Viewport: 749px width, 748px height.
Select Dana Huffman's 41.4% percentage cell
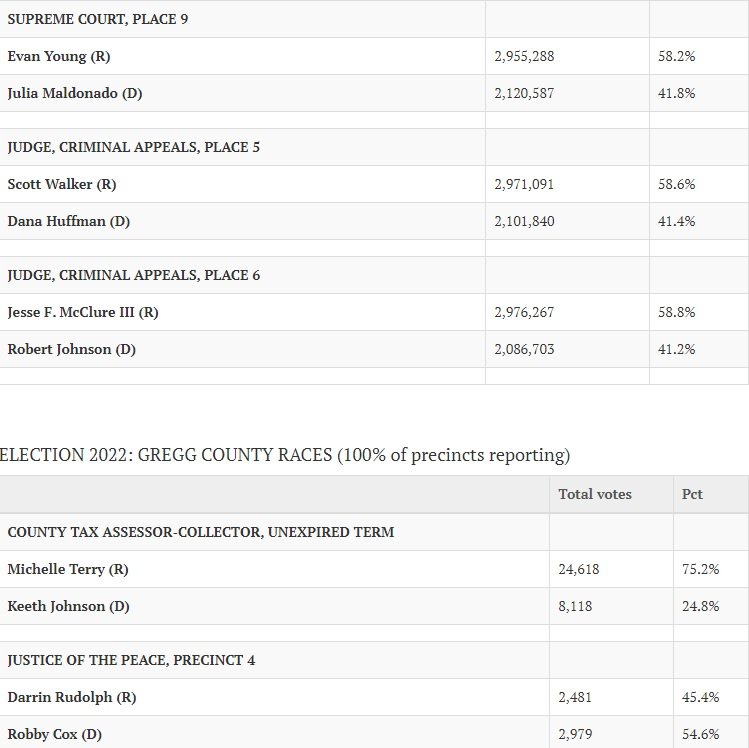click(699, 221)
